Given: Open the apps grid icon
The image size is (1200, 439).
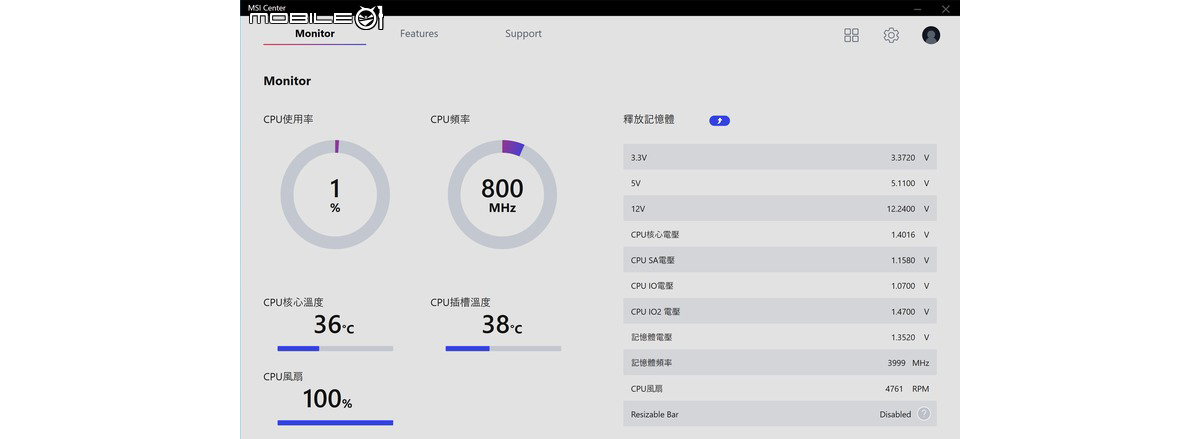Looking at the screenshot, I should [851, 35].
